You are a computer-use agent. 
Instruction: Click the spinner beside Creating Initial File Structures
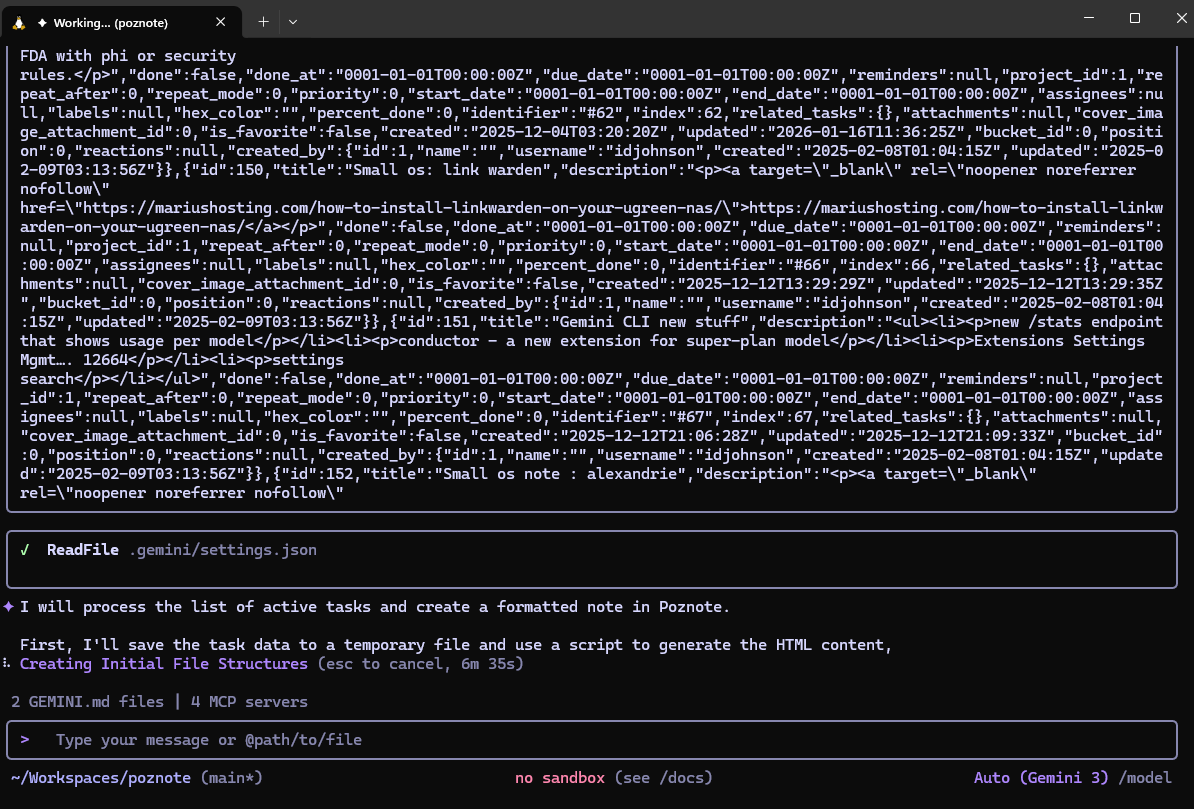tap(8, 664)
